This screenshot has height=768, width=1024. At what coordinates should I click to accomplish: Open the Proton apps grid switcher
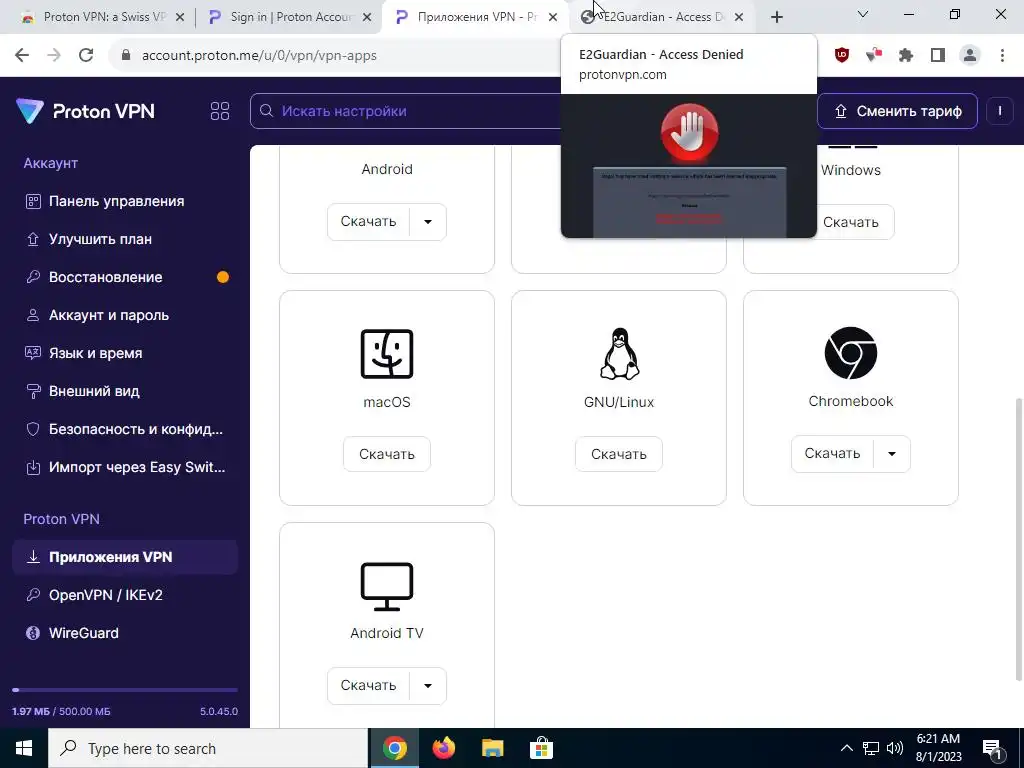click(x=220, y=111)
